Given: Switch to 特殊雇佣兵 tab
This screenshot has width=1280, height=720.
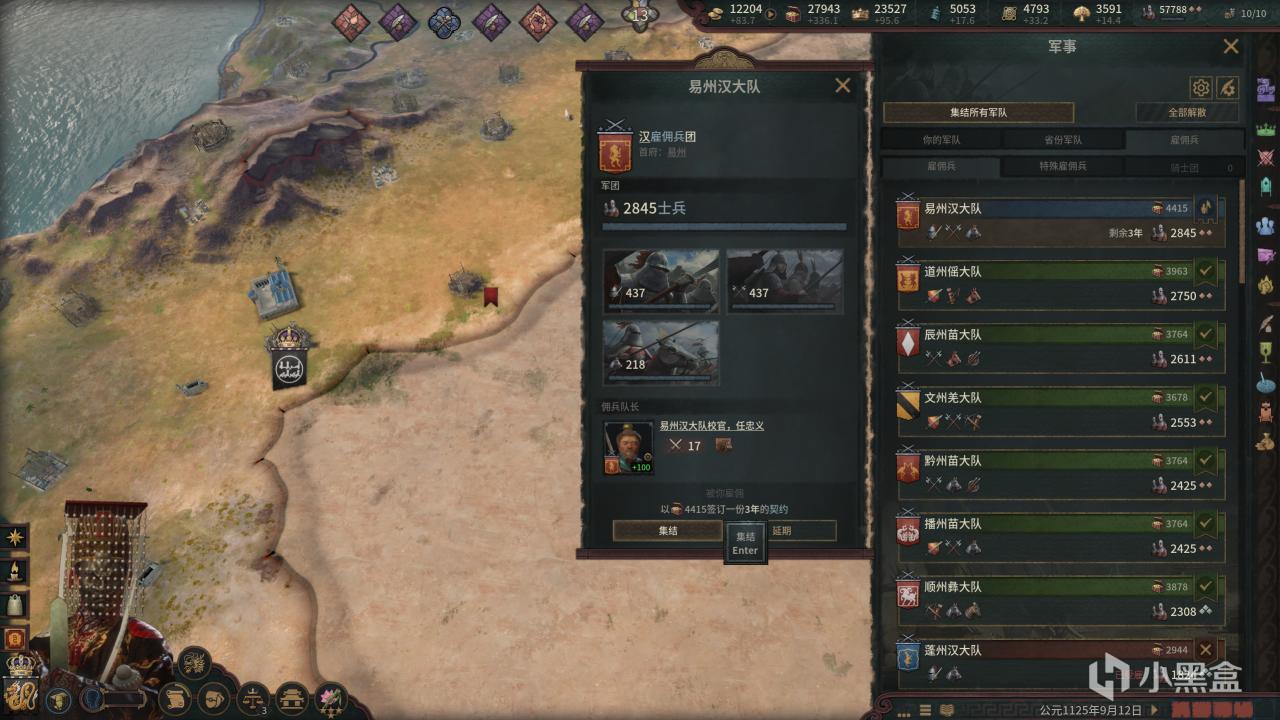Looking at the screenshot, I should coord(1062,166).
